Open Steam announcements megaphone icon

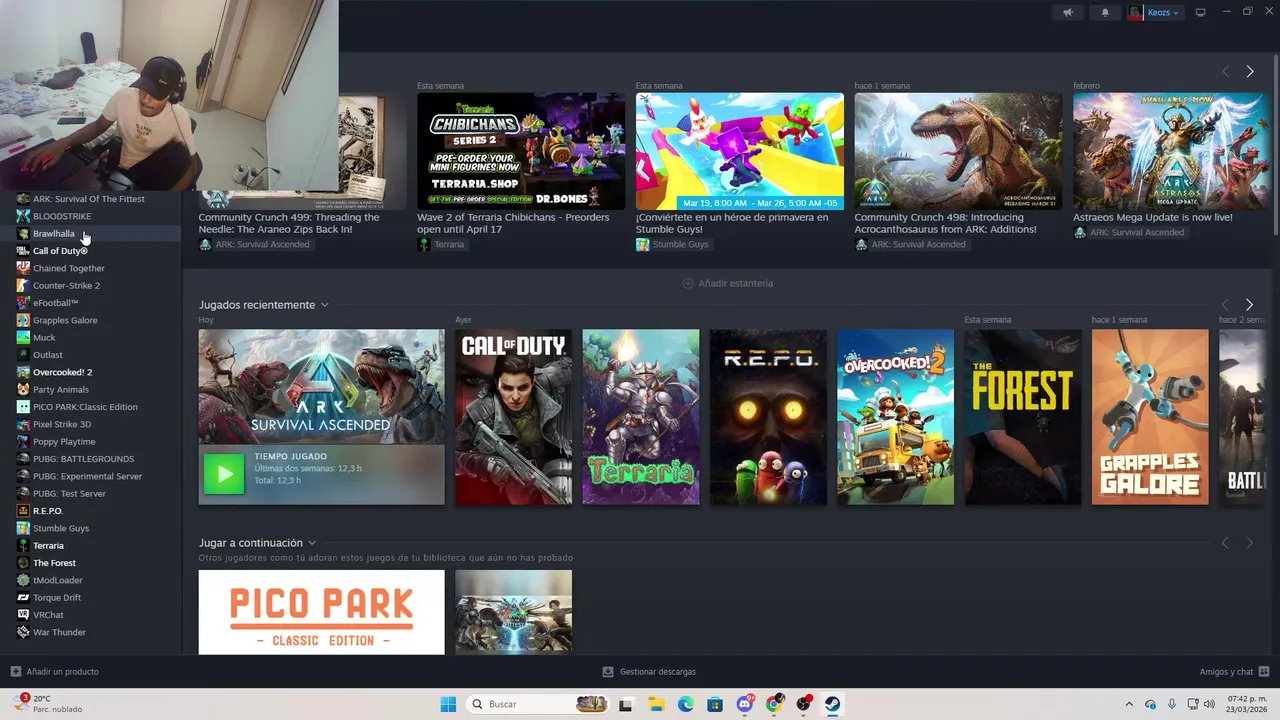(1068, 12)
